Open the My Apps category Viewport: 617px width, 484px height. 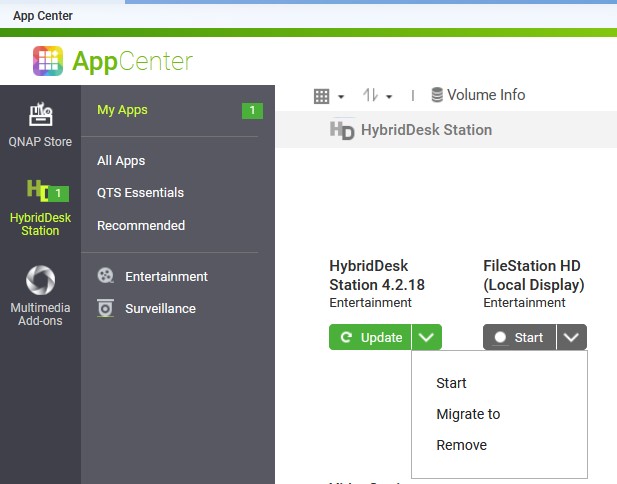pos(122,110)
